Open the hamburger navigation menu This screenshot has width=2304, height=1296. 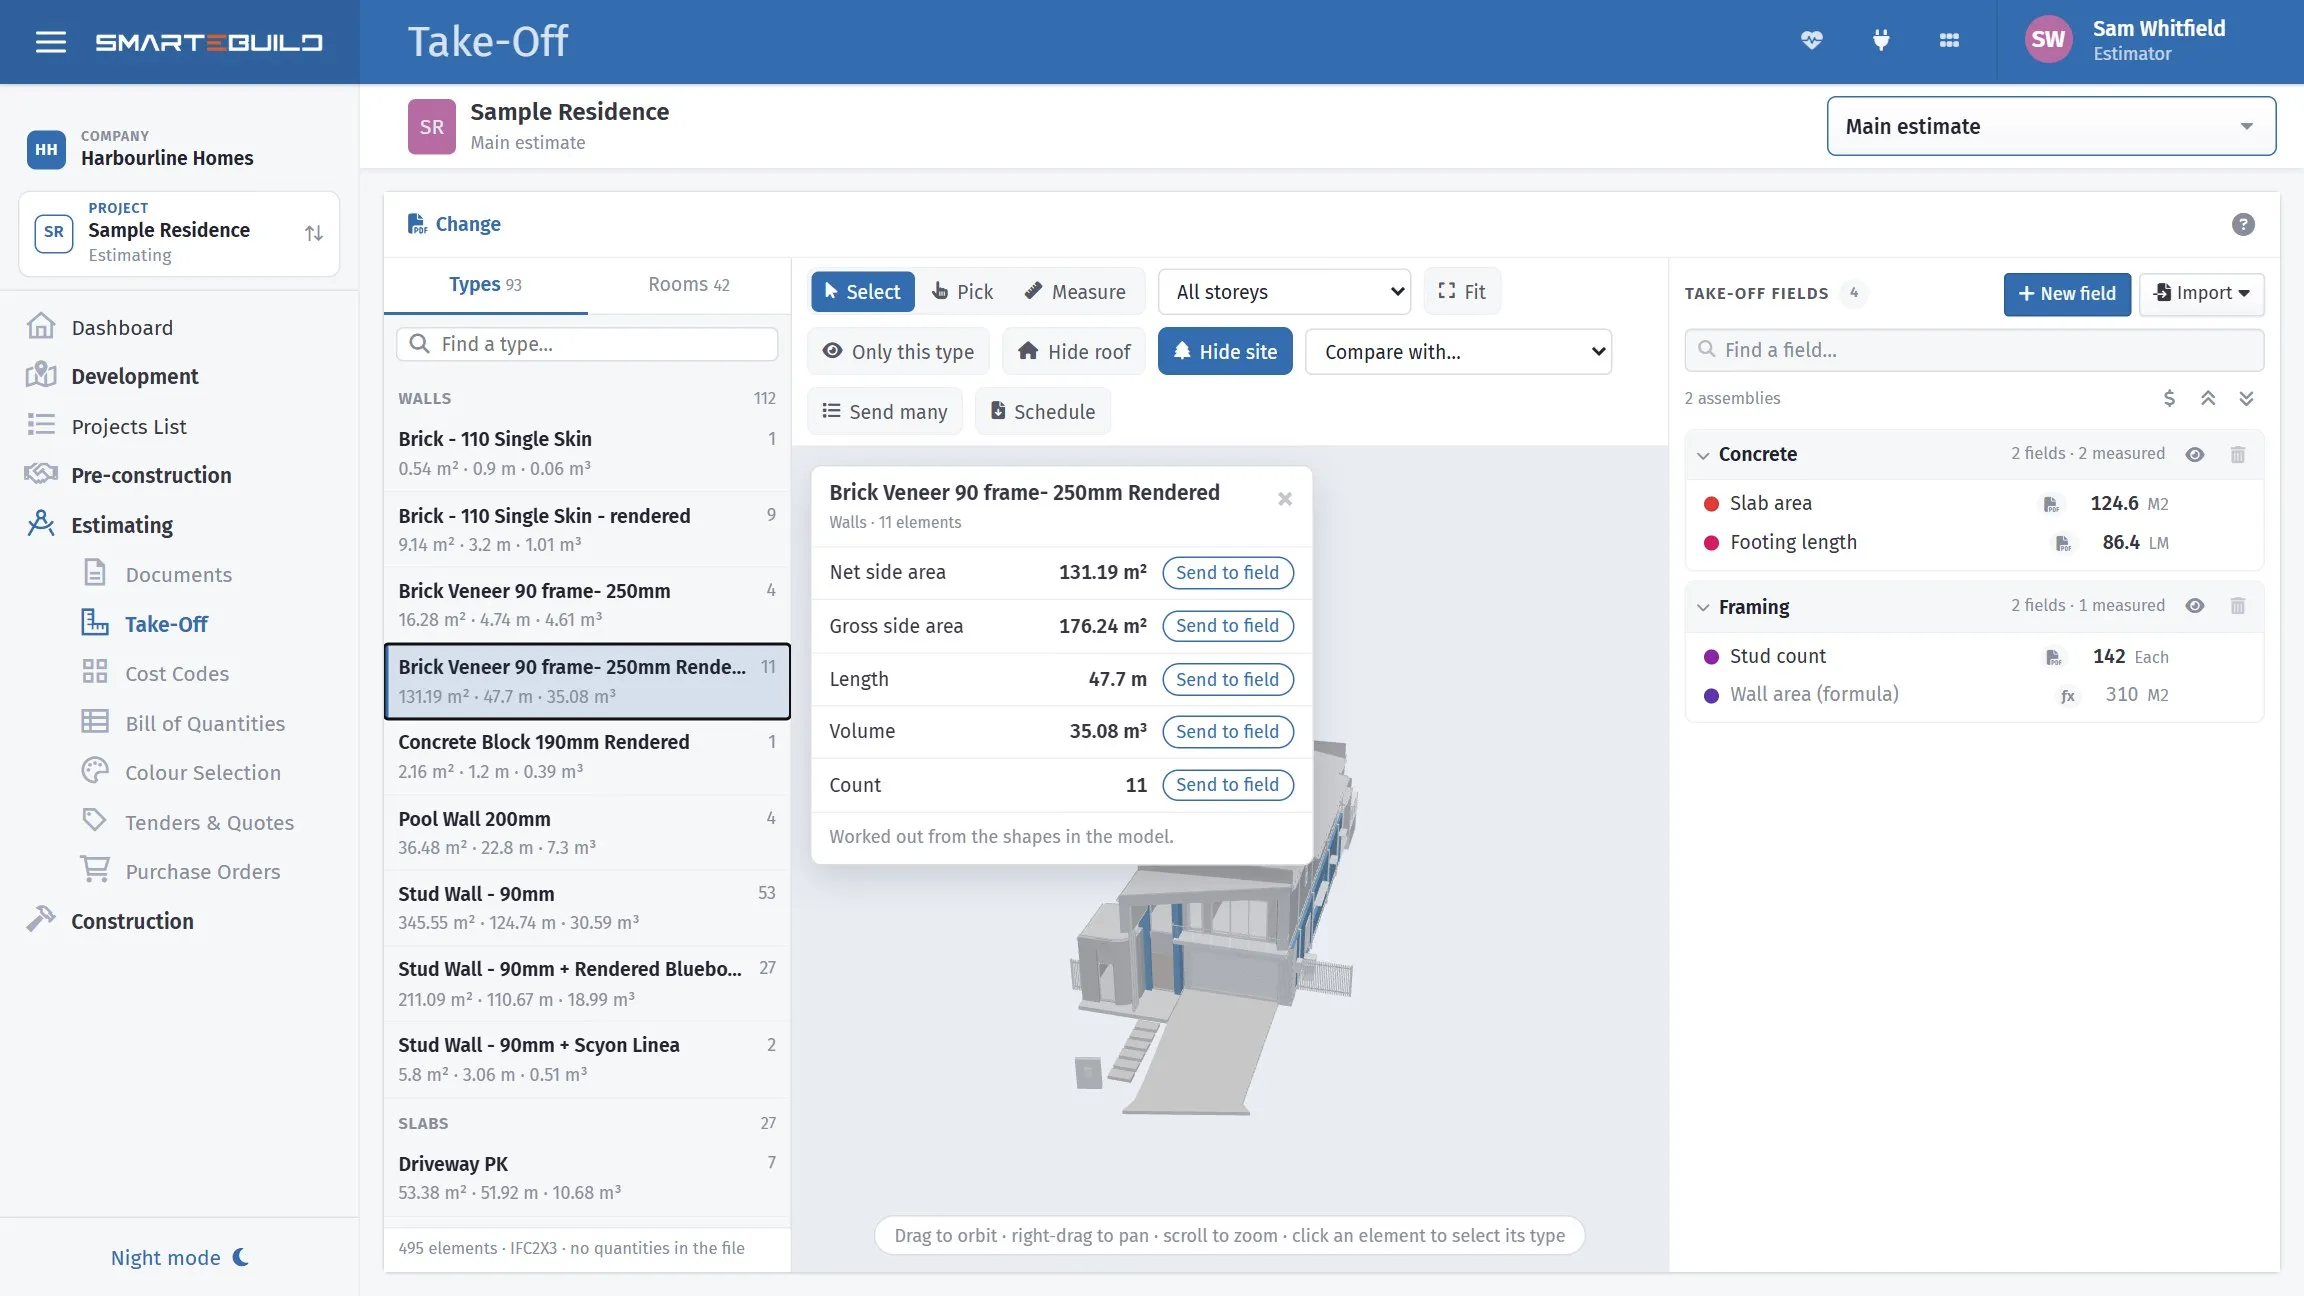(x=50, y=42)
